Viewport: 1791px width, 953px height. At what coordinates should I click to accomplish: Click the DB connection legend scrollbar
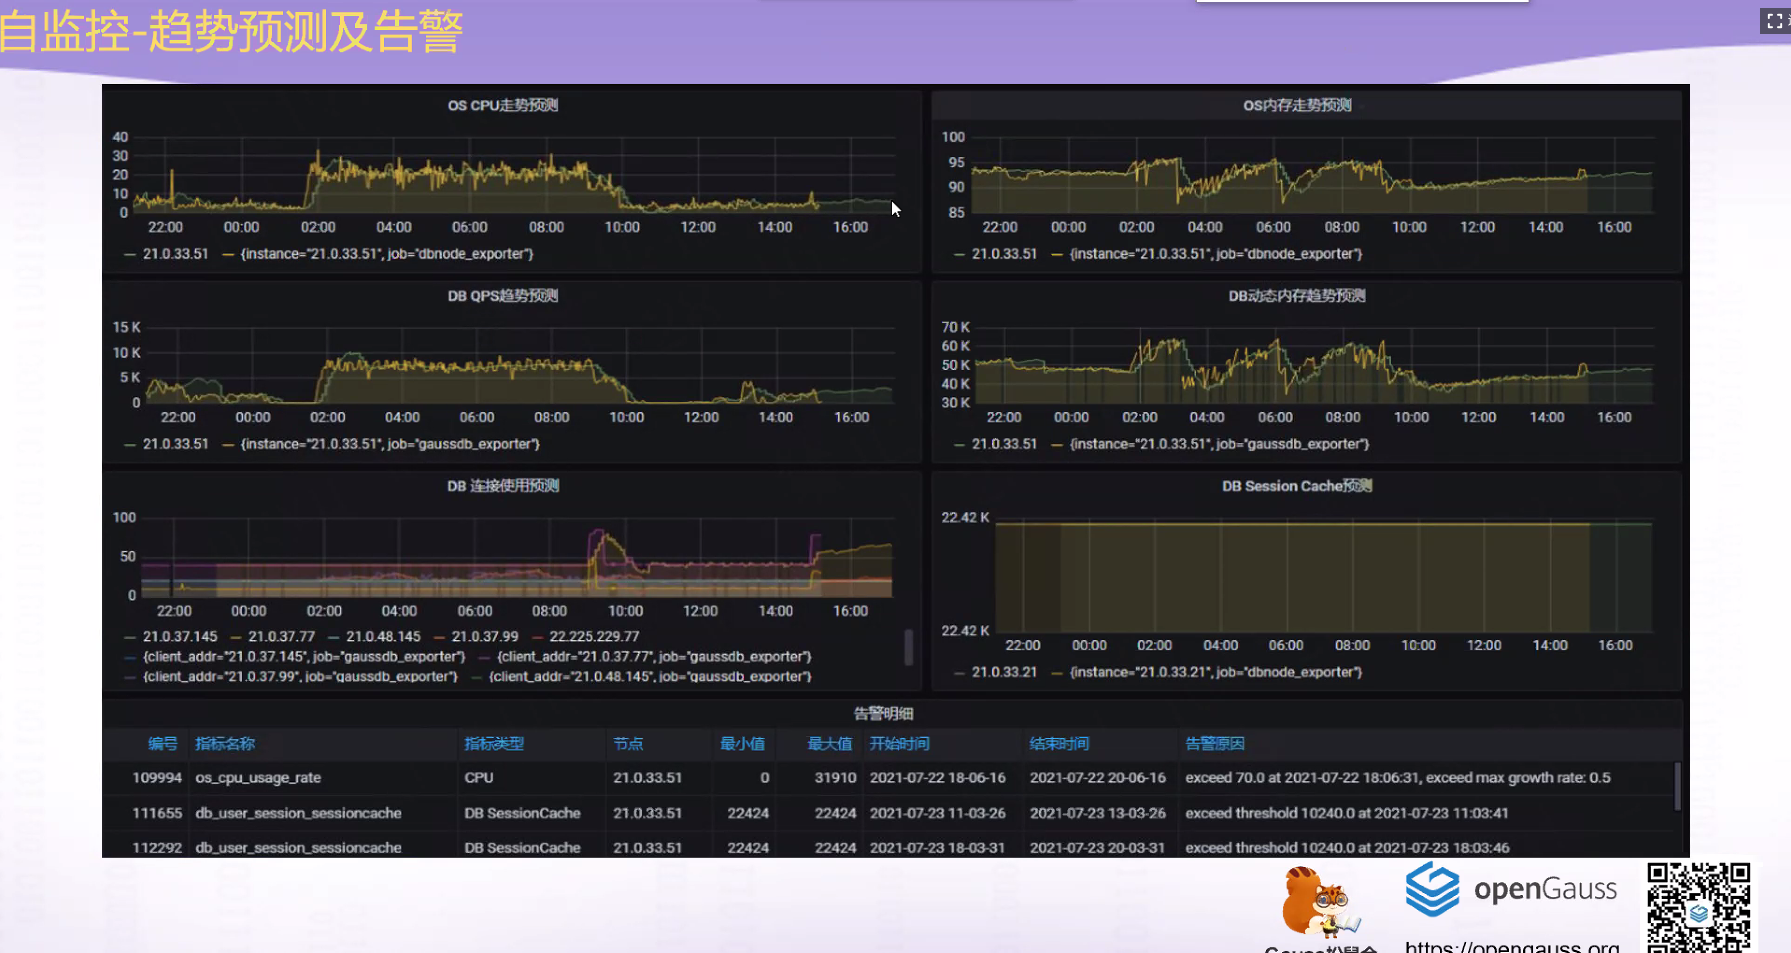click(x=908, y=647)
